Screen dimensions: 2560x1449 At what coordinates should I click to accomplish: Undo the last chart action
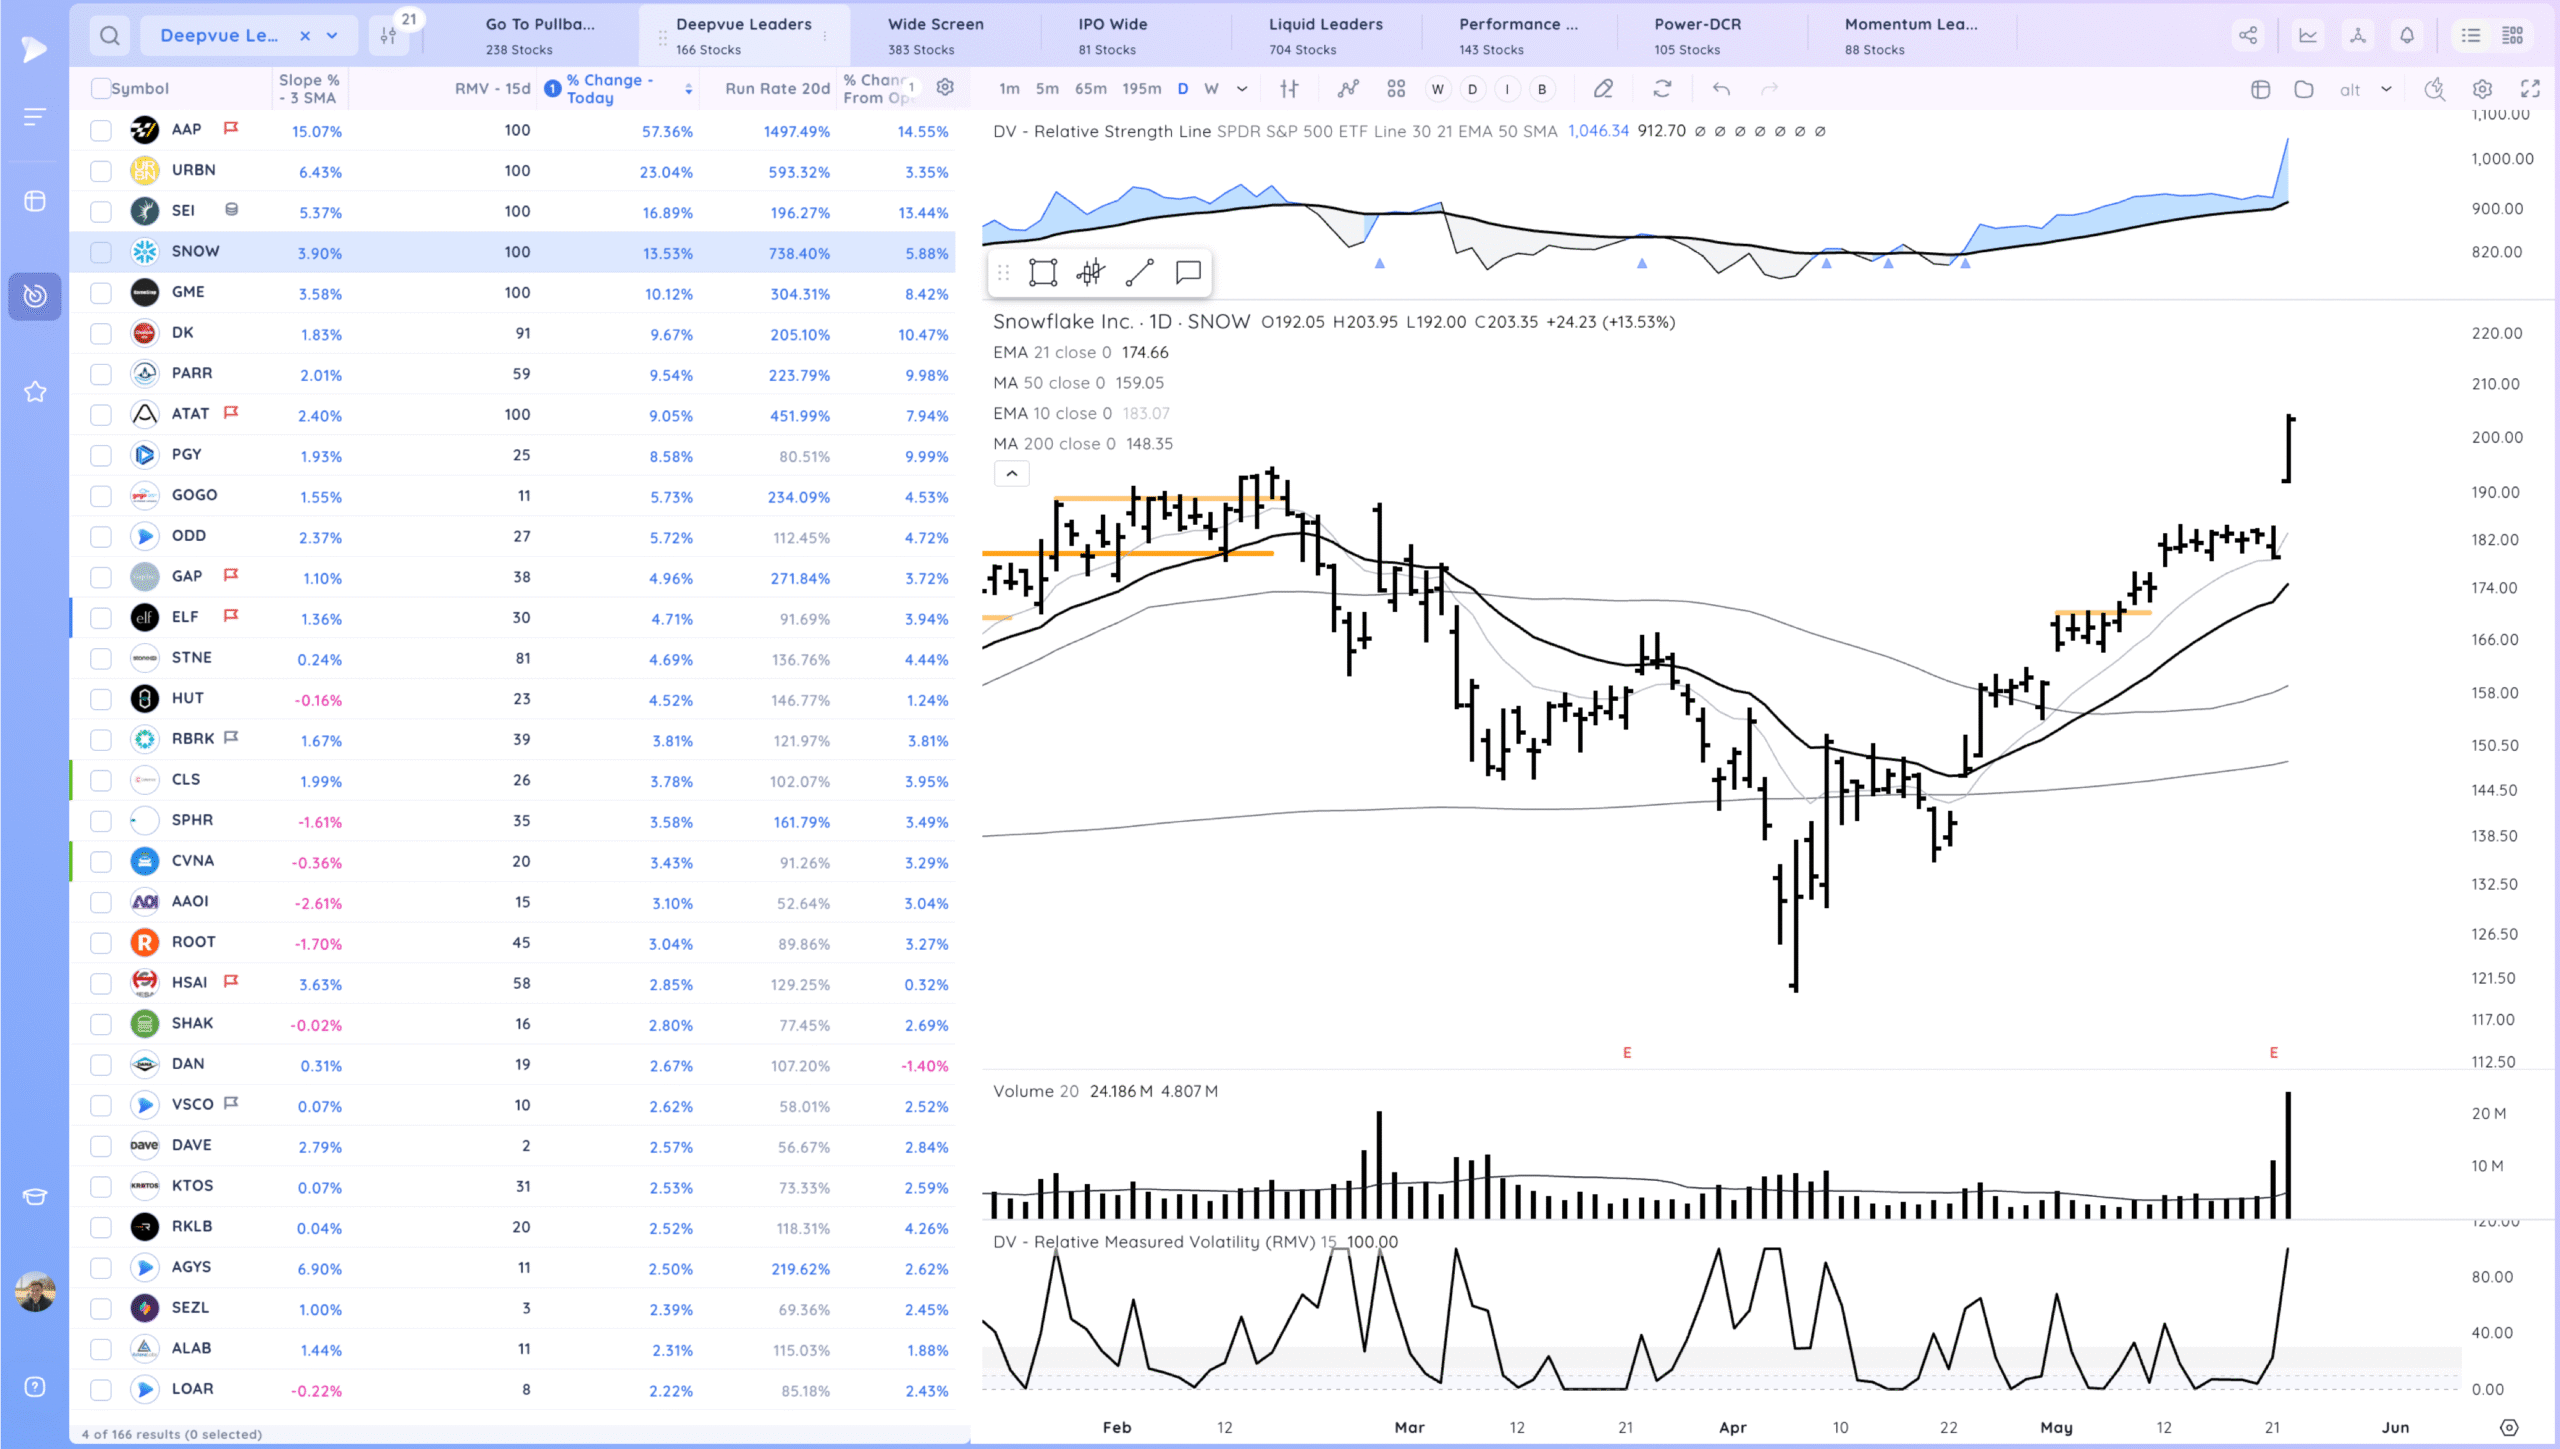(x=1721, y=89)
